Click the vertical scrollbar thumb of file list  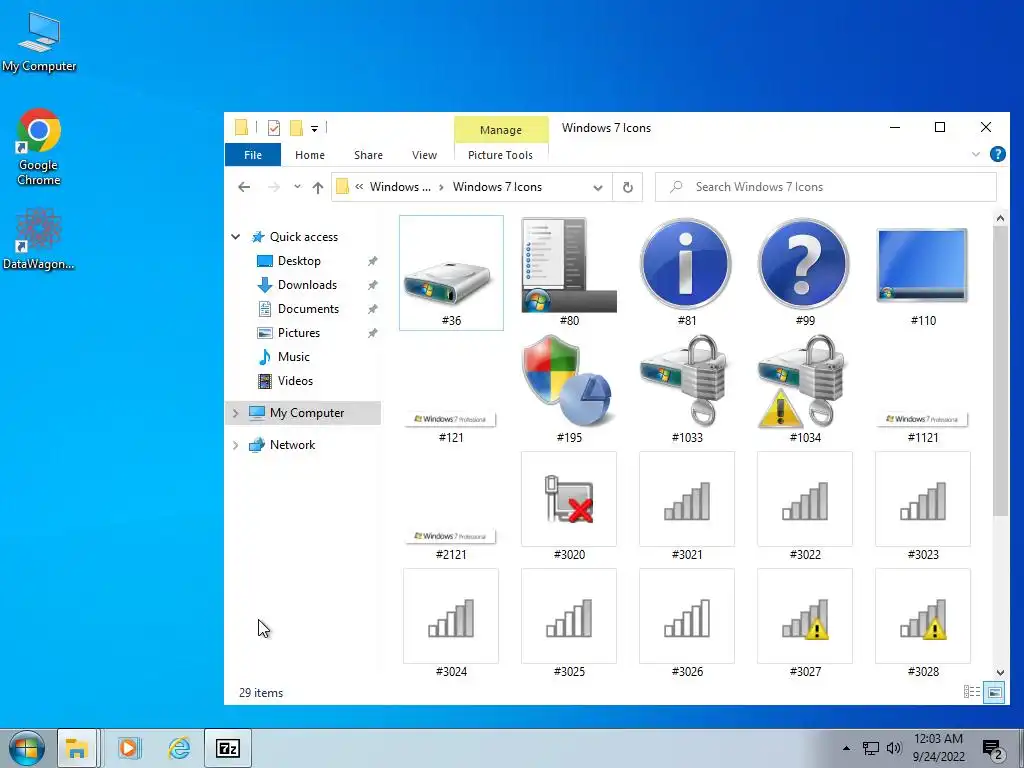(1000, 372)
